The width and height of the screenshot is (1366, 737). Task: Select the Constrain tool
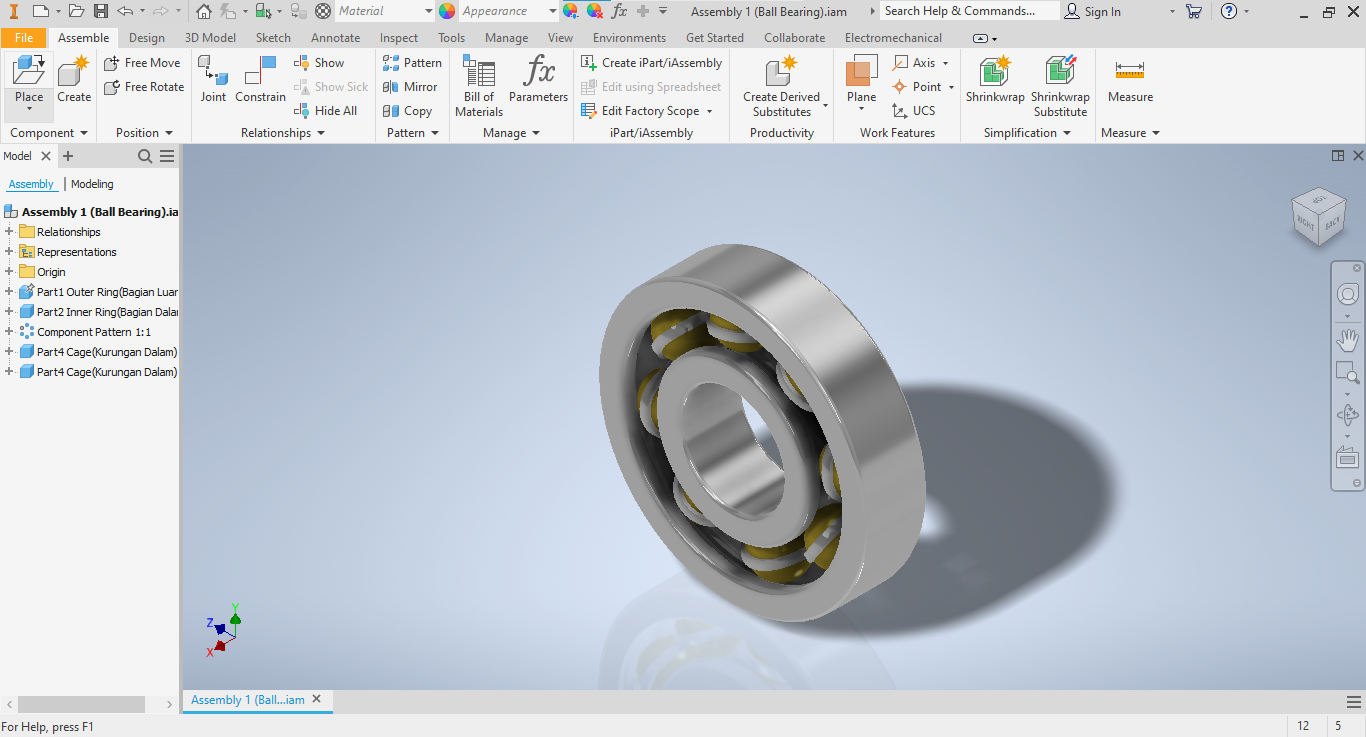tap(260, 78)
